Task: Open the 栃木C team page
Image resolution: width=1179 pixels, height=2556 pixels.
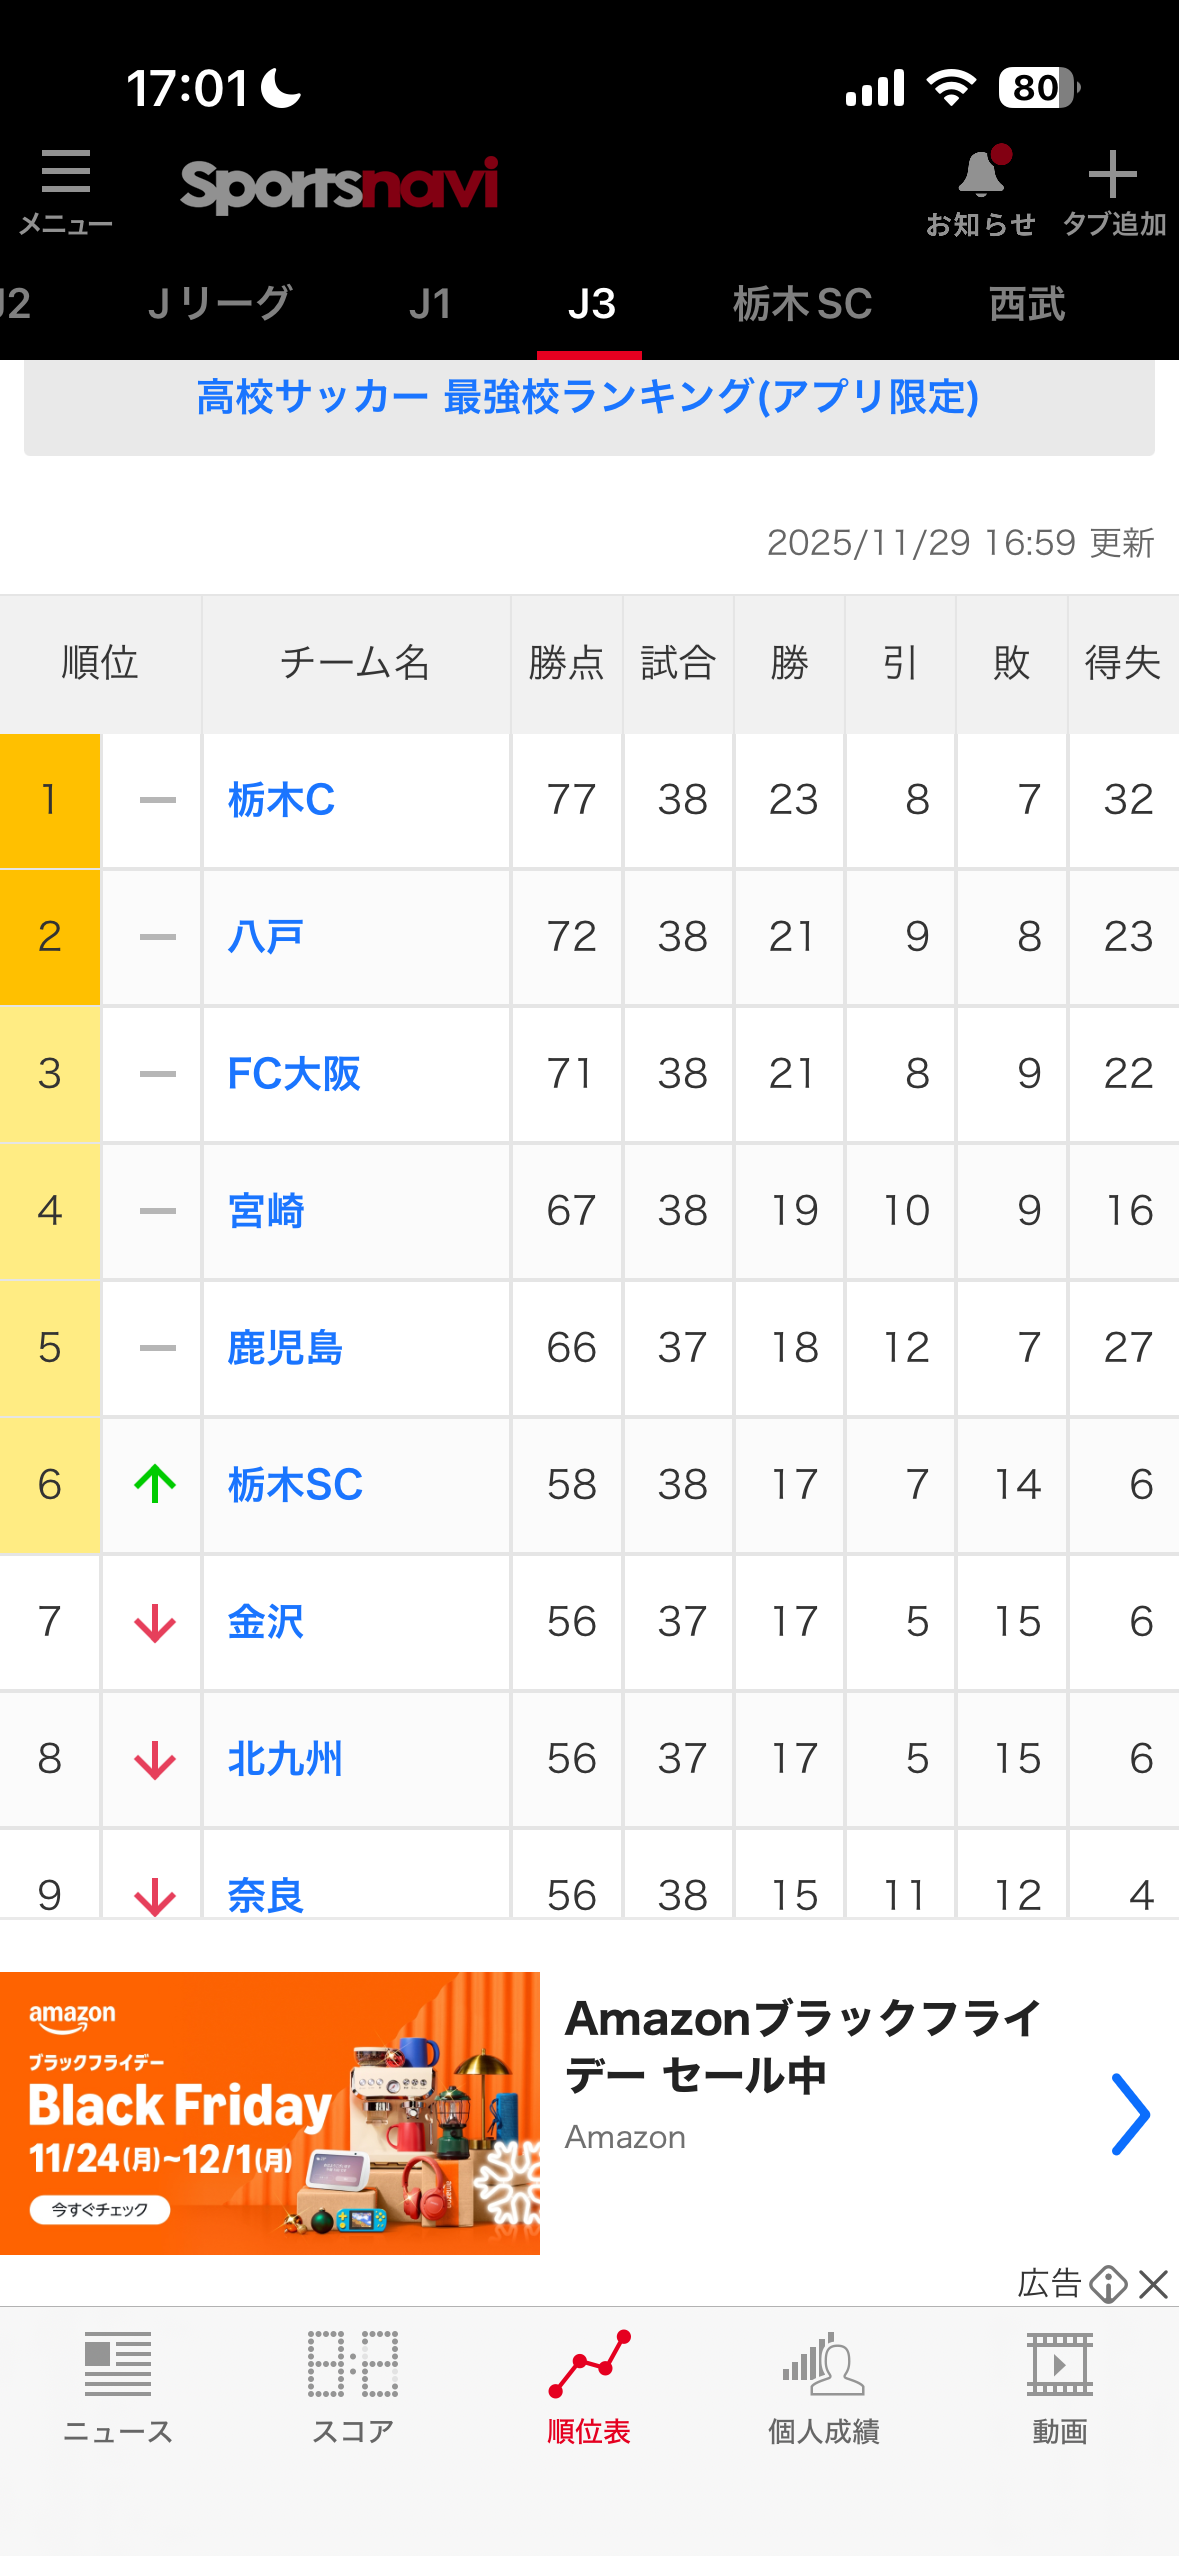Action: (x=281, y=800)
